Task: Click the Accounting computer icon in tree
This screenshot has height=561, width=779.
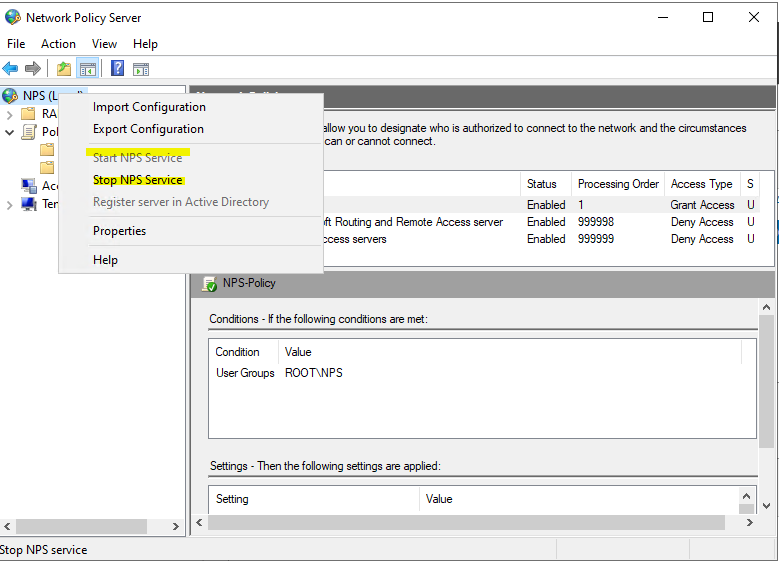Action: pos(28,186)
